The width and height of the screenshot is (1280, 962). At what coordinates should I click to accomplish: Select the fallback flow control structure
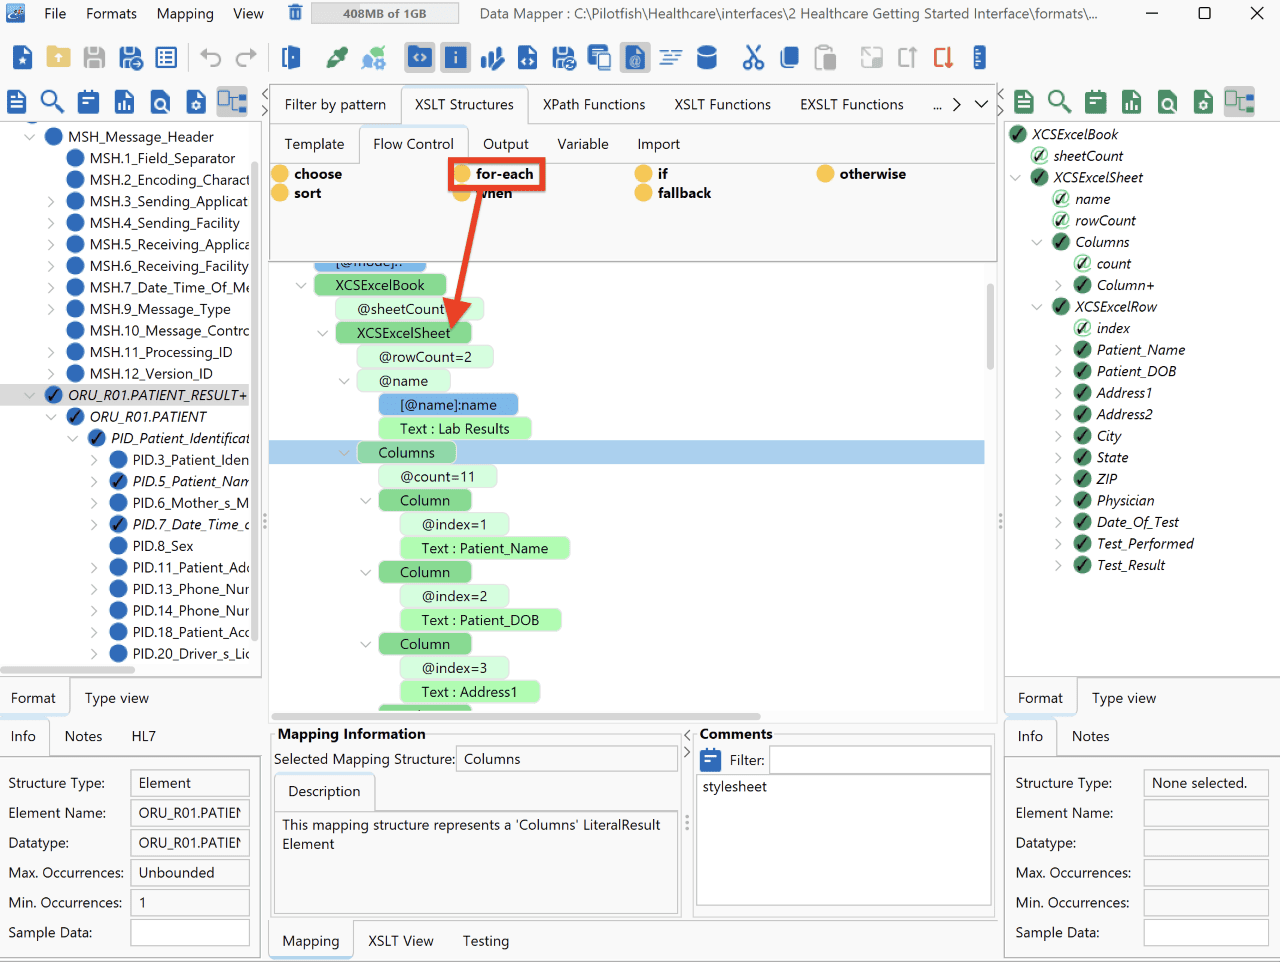tap(673, 193)
